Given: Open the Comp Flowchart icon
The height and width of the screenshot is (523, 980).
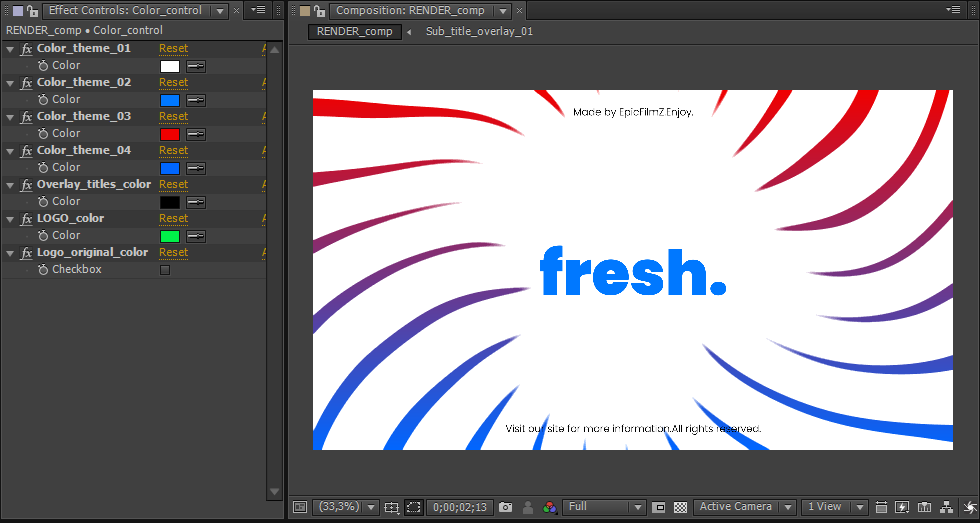Looking at the screenshot, I should (946, 507).
